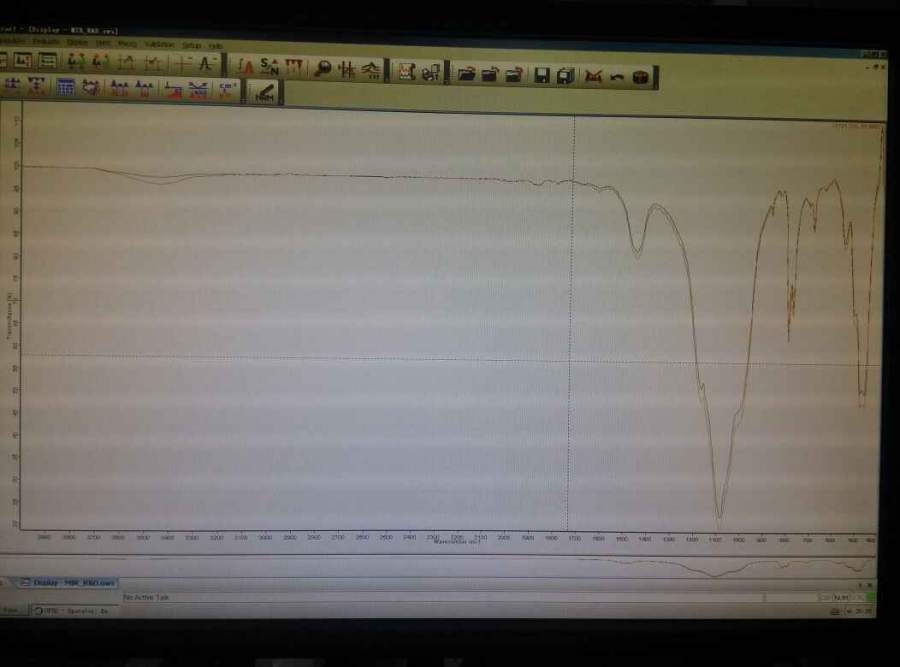
Task: Click the second purple icon in second row
Action: [x=37, y=86]
